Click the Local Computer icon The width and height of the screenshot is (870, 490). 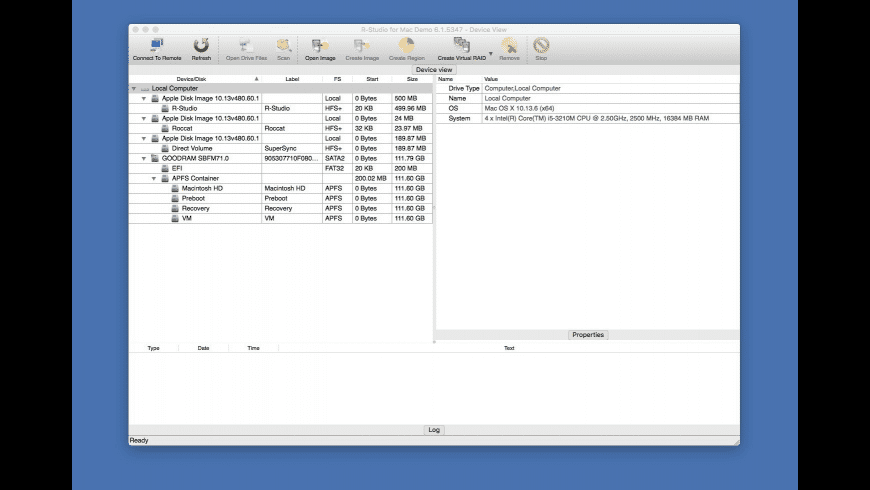click(x=145, y=88)
